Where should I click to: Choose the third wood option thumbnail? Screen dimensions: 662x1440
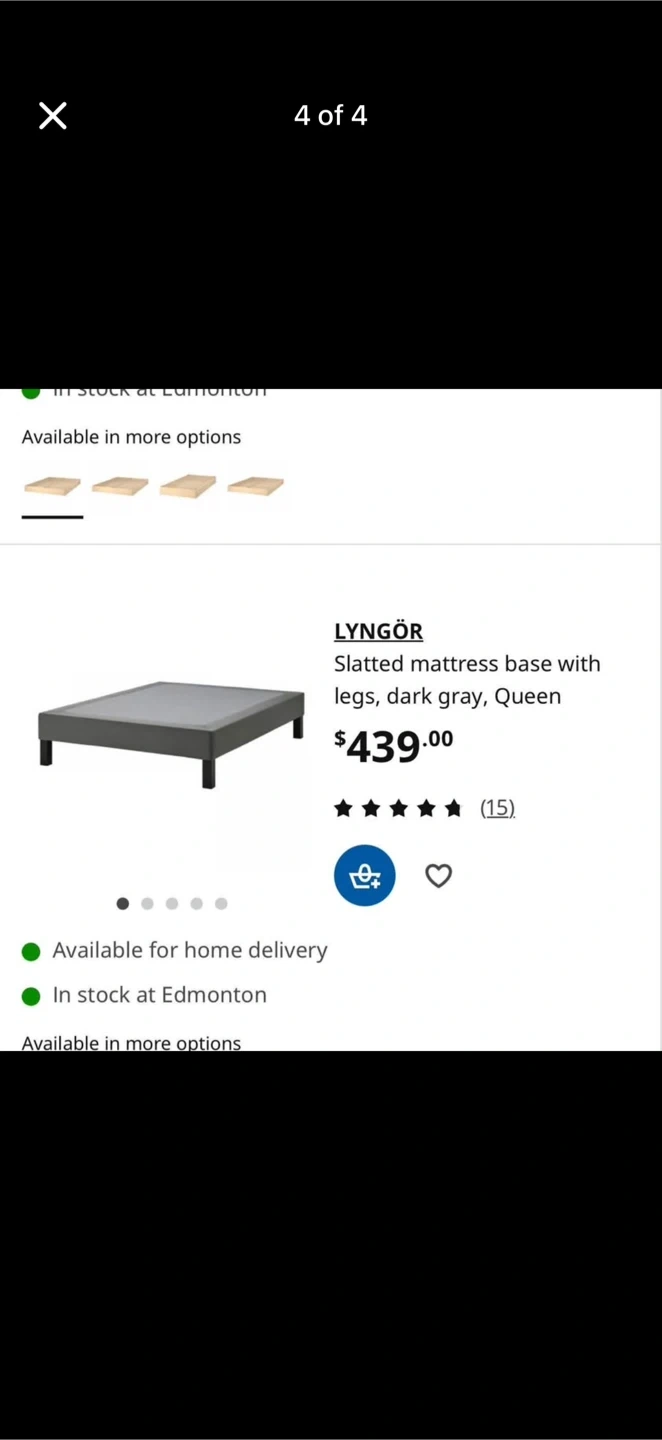coord(188,487)
